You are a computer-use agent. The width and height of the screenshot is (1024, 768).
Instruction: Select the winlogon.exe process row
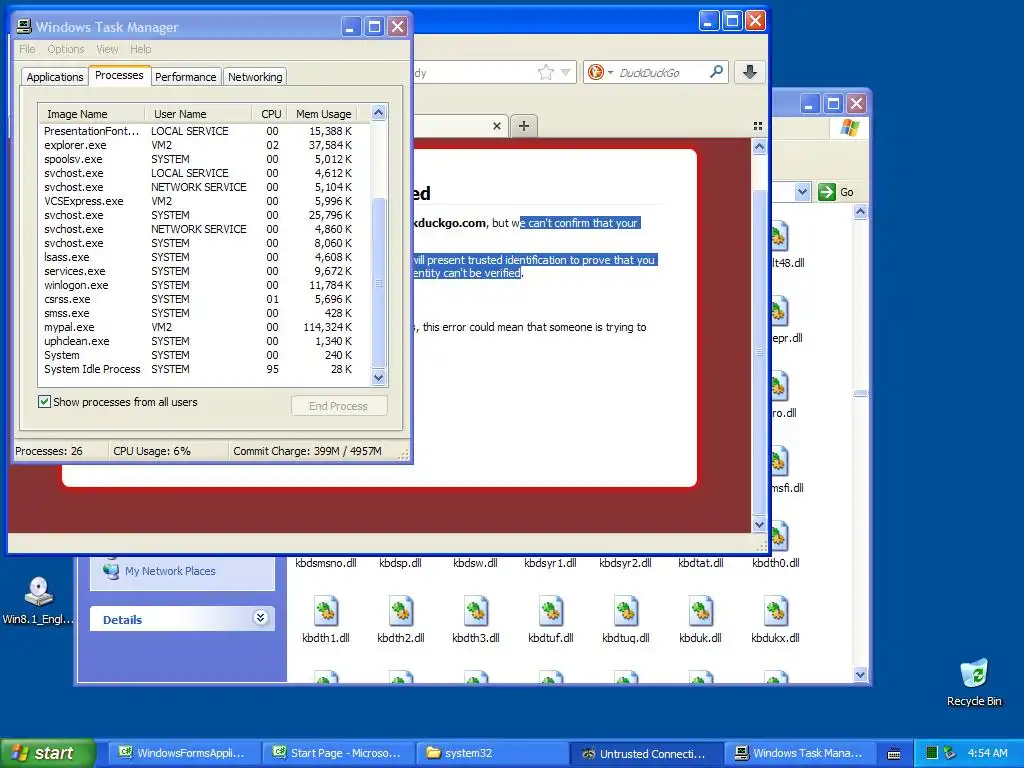click(204, 285)
